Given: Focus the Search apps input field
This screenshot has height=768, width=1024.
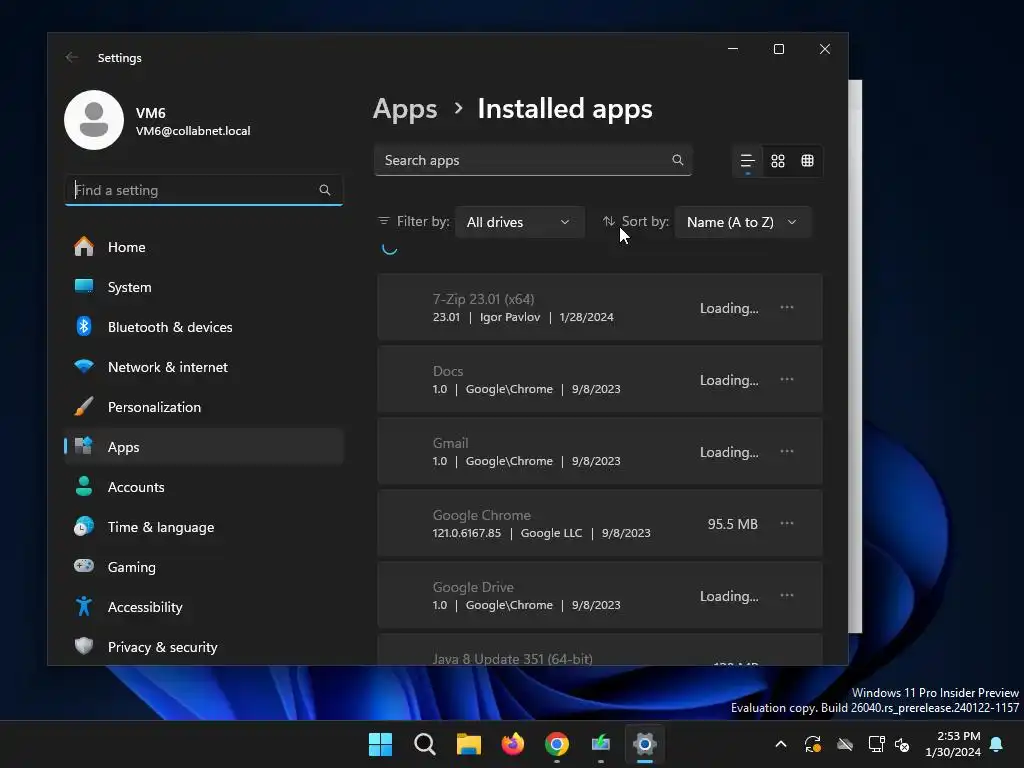Looking at the screenshot, I should click(533, 160).
